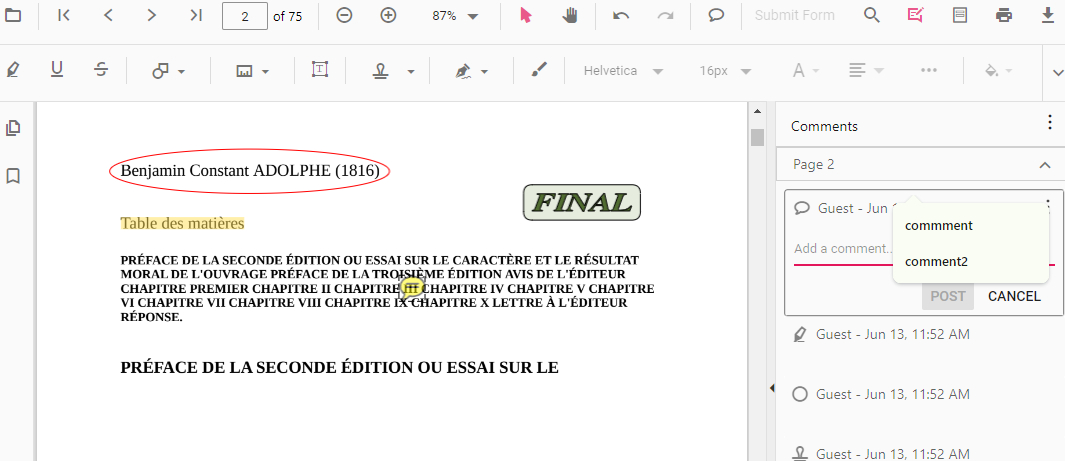
Task: Select the text selection pointer tool
Action: [525, 16]
